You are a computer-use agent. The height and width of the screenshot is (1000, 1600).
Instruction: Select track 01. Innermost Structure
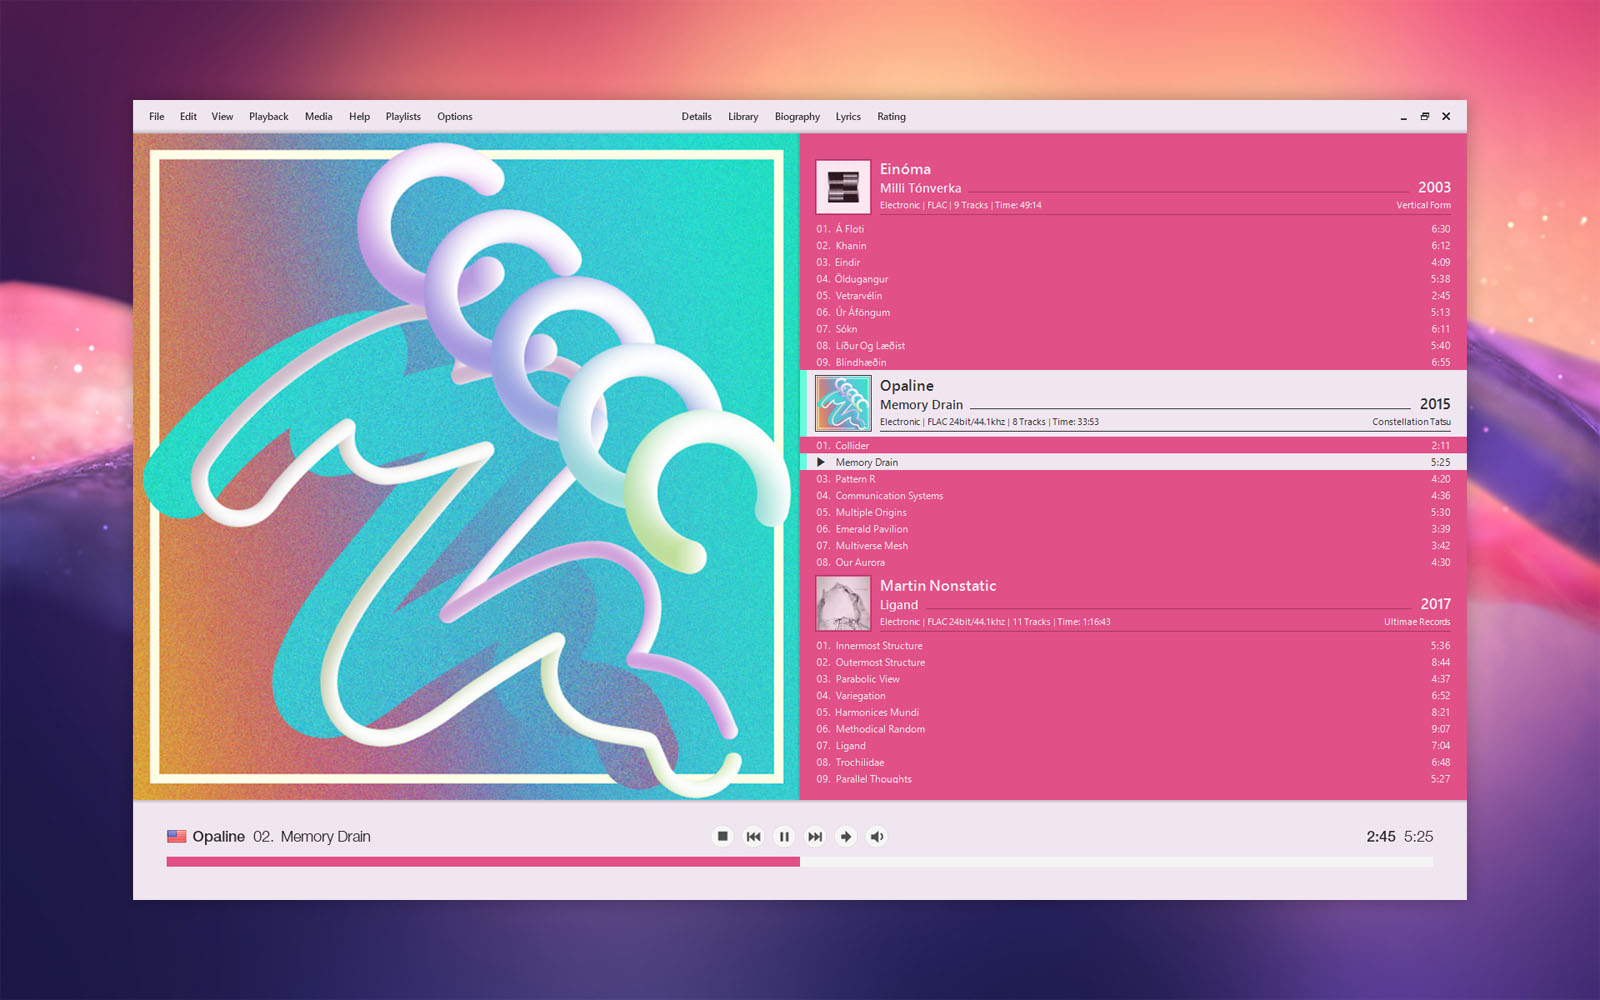(x=1133, y=646)
